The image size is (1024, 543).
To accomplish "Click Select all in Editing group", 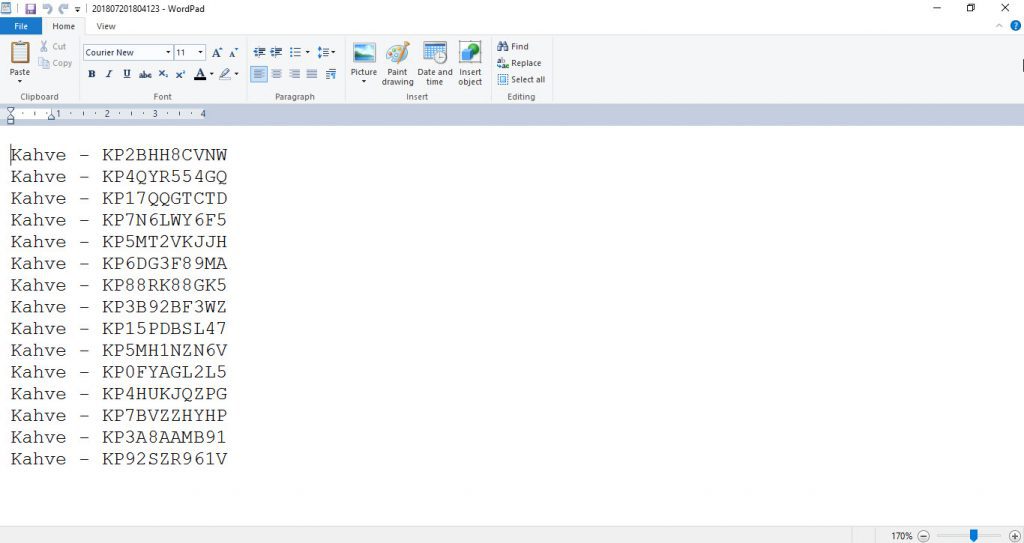I will (521, 80).
